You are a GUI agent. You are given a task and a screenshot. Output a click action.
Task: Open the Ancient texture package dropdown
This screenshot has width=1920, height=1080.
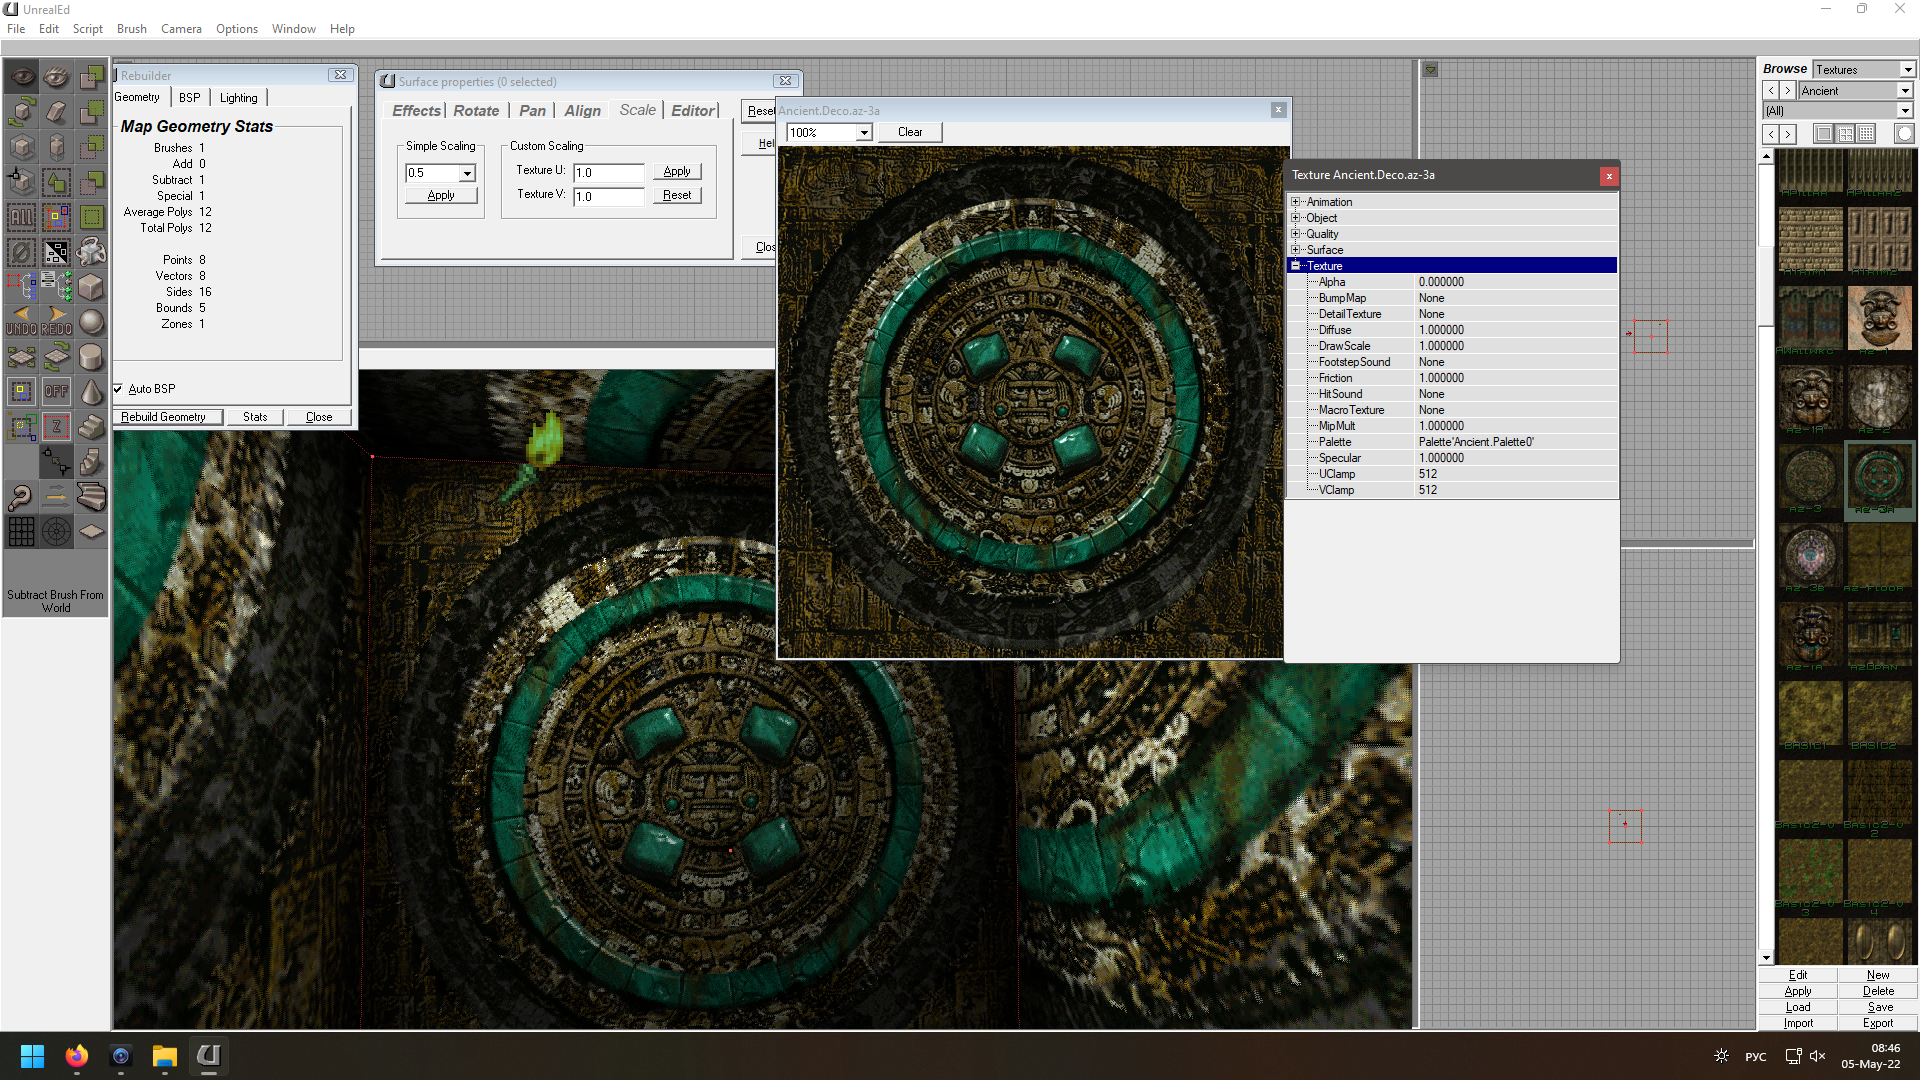pos(1905,91)
